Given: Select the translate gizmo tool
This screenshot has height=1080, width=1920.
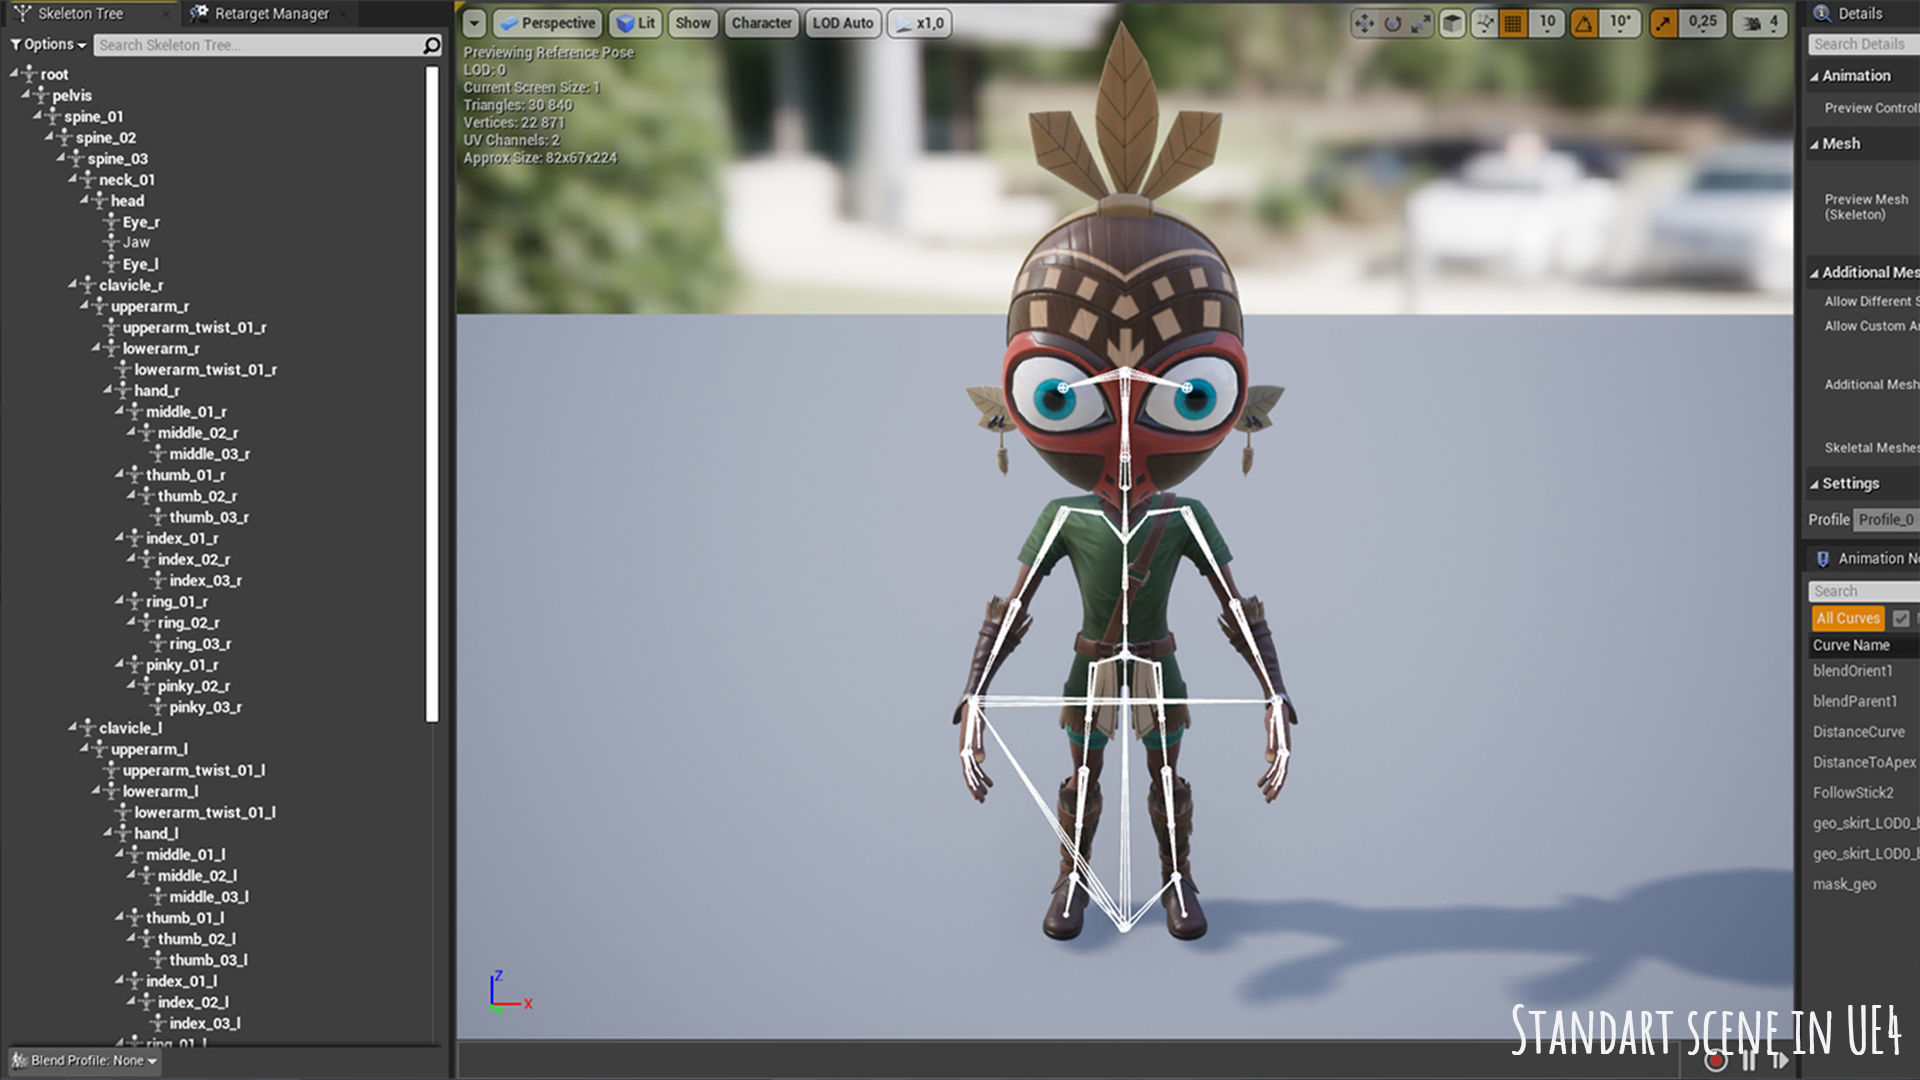Looking at the screenshot, I should 1364,23.
